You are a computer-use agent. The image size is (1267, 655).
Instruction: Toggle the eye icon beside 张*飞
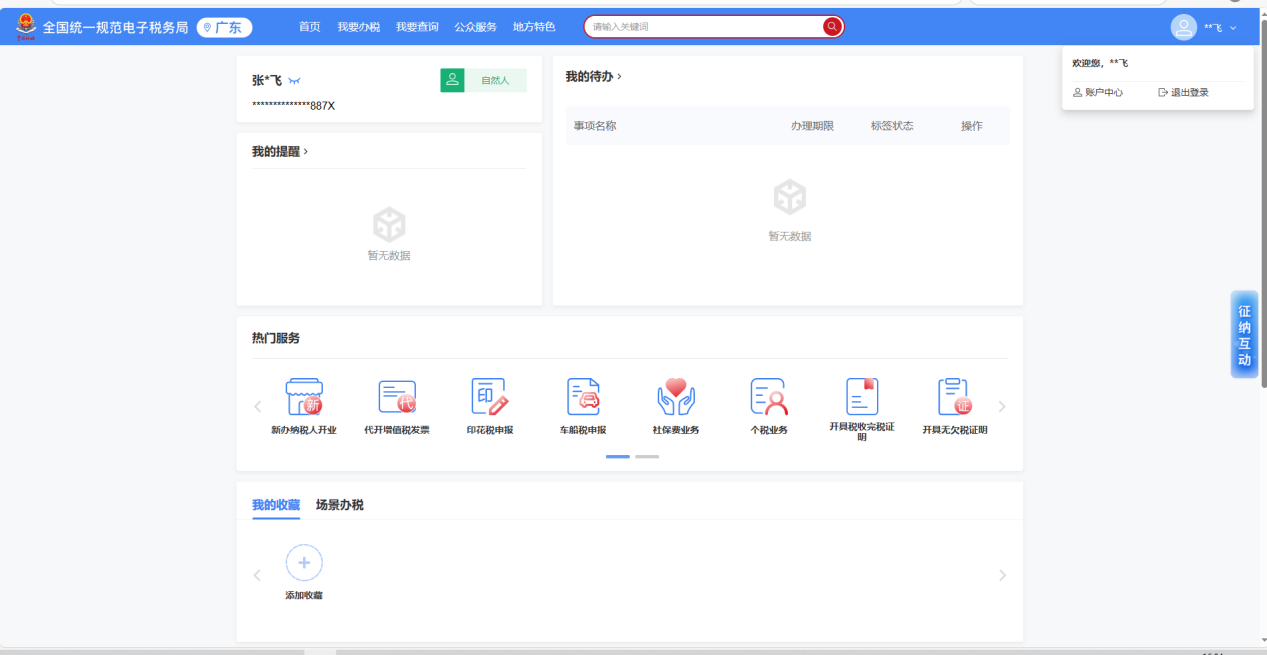pyautogui.click(x=294, y=81)
